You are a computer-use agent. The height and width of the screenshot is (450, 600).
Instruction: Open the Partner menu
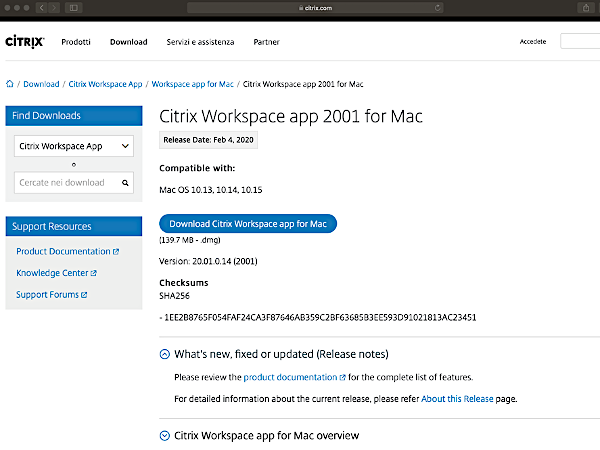[266, 42]
